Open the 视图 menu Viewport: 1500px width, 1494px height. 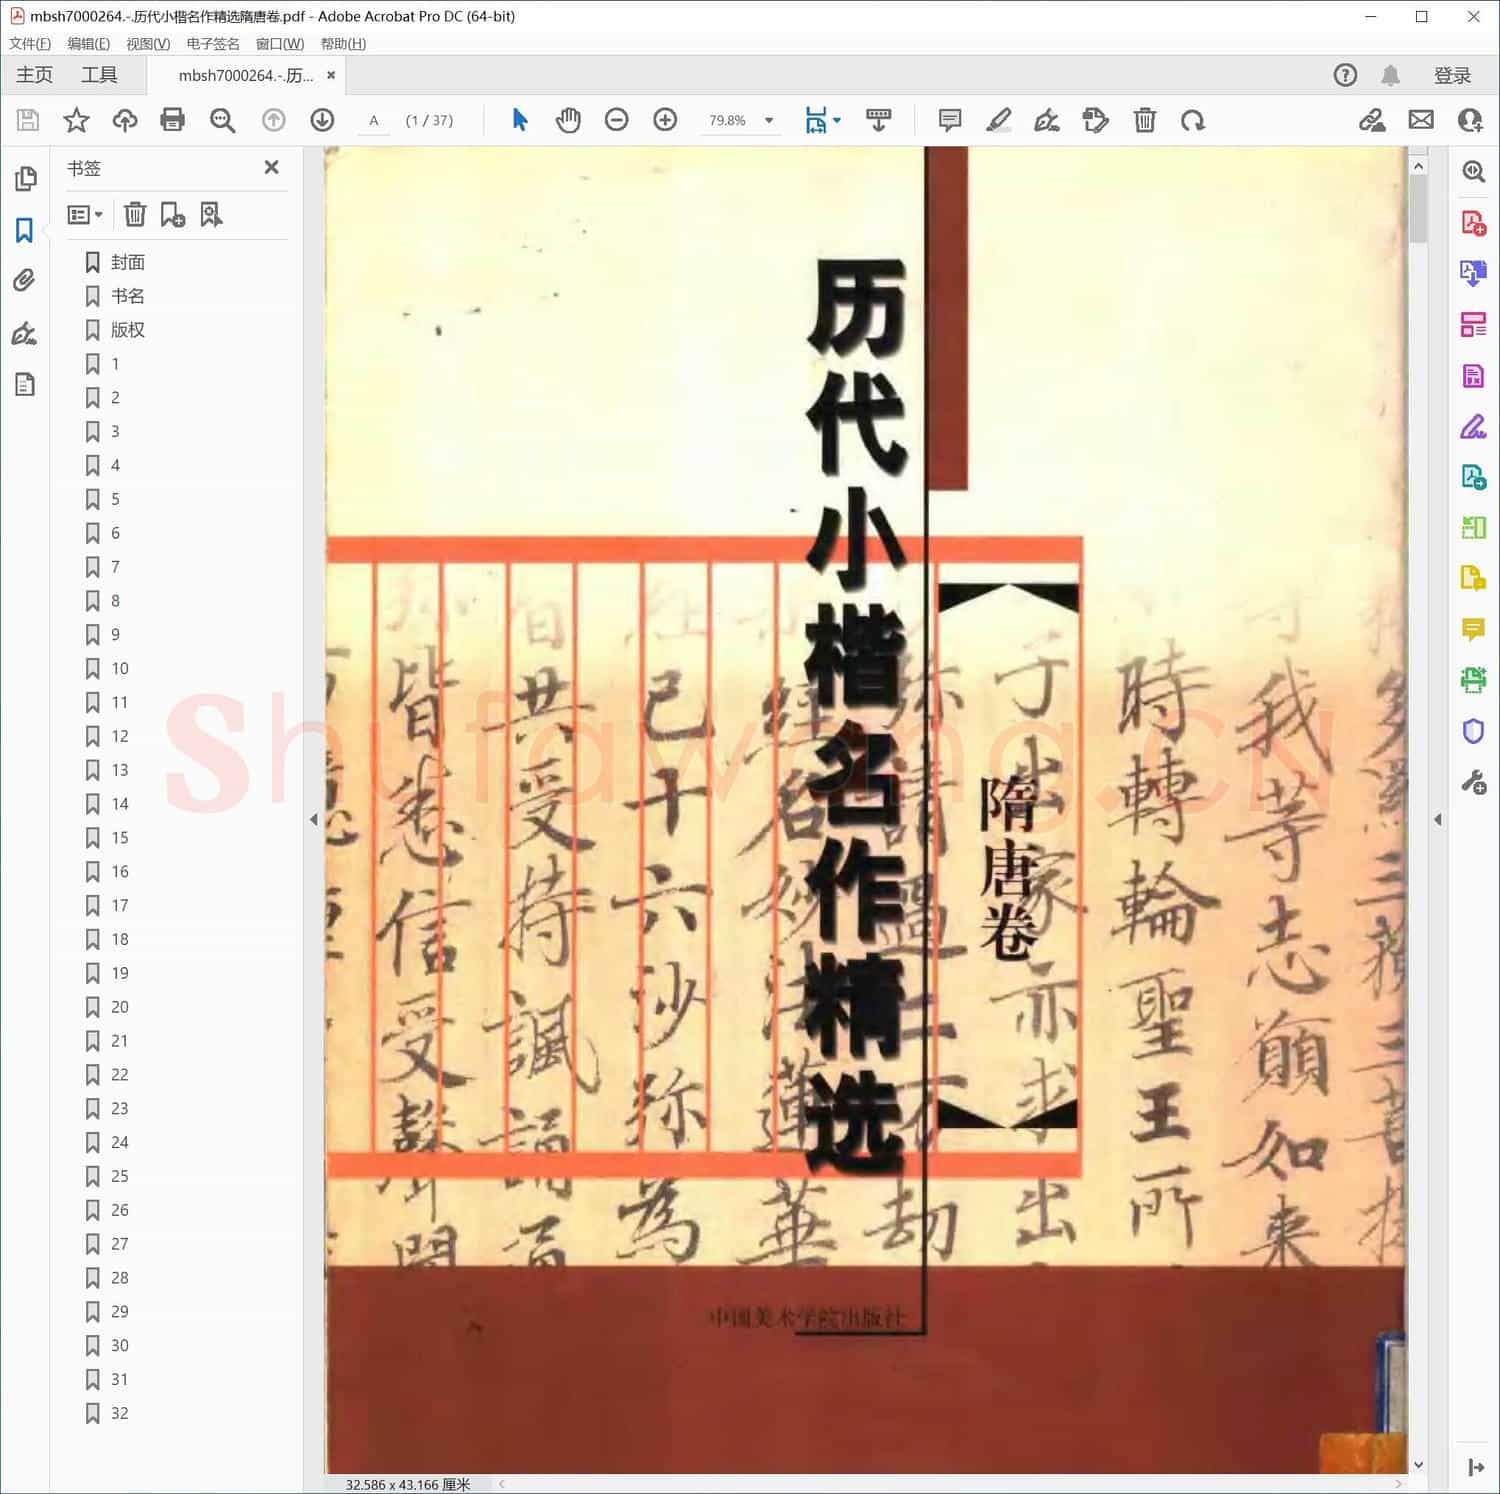[x=146, y=44]
